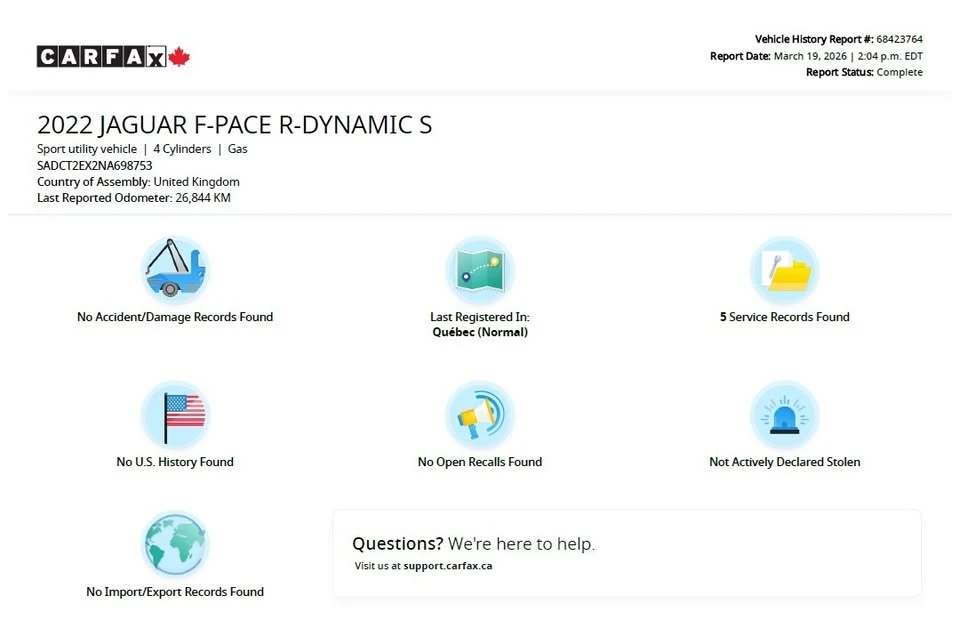The height and width of the screenshot is (628, 960).
Task: Click Last Registered In: label
Action: 480,317
